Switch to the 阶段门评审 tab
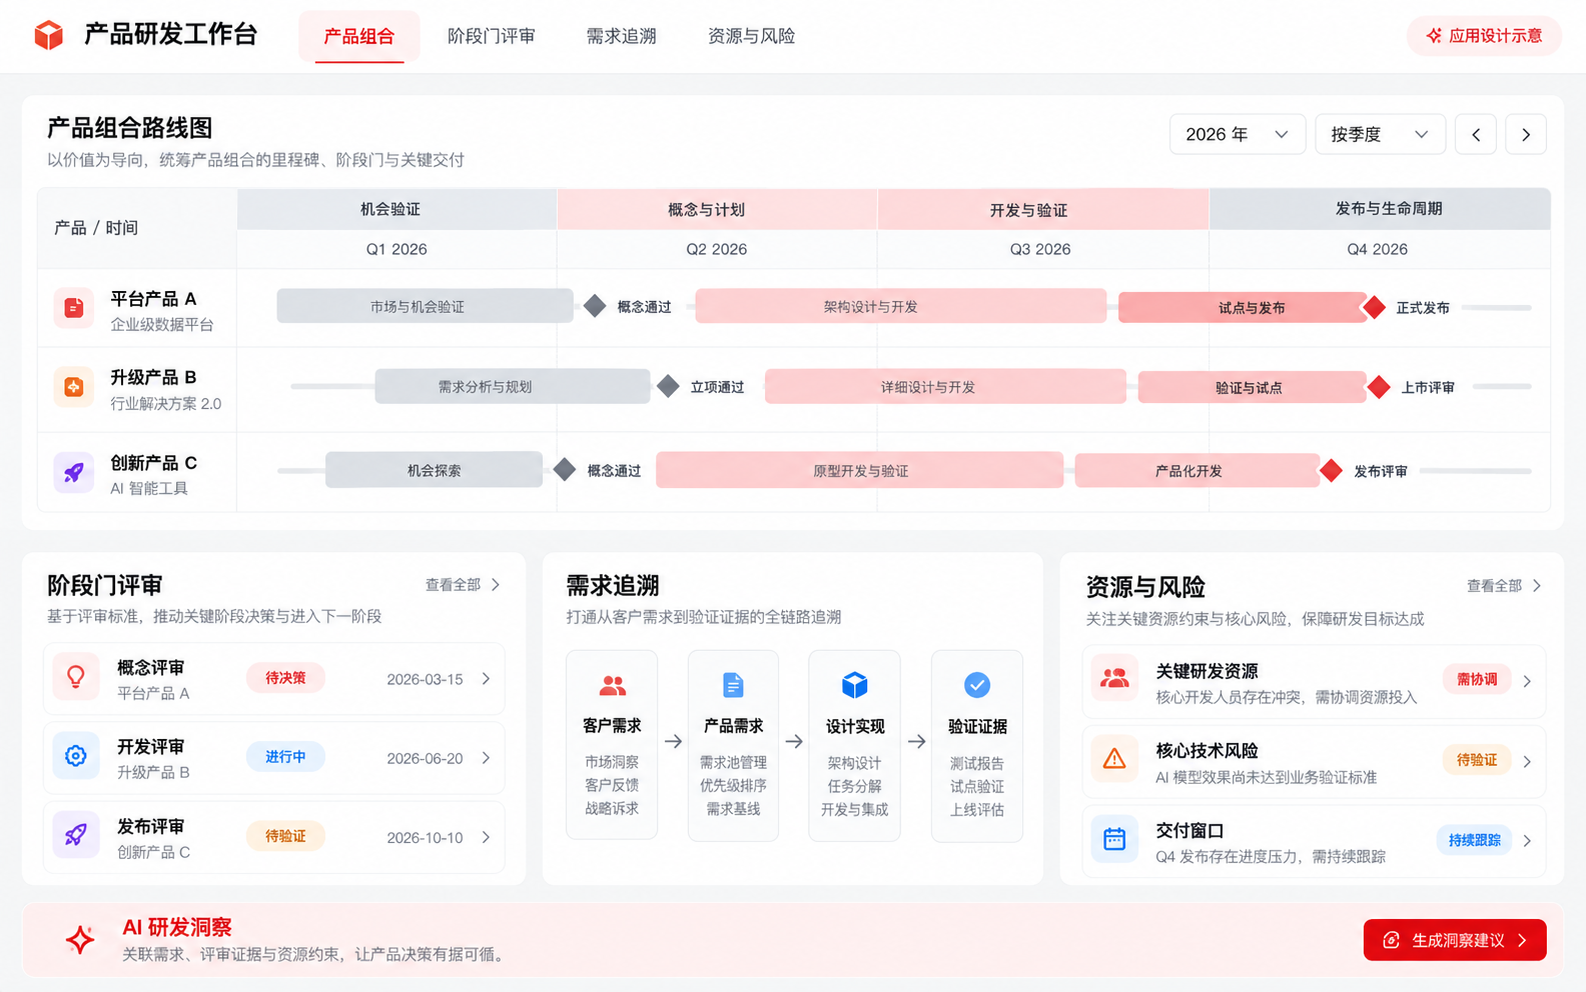 tap(491, 36)
